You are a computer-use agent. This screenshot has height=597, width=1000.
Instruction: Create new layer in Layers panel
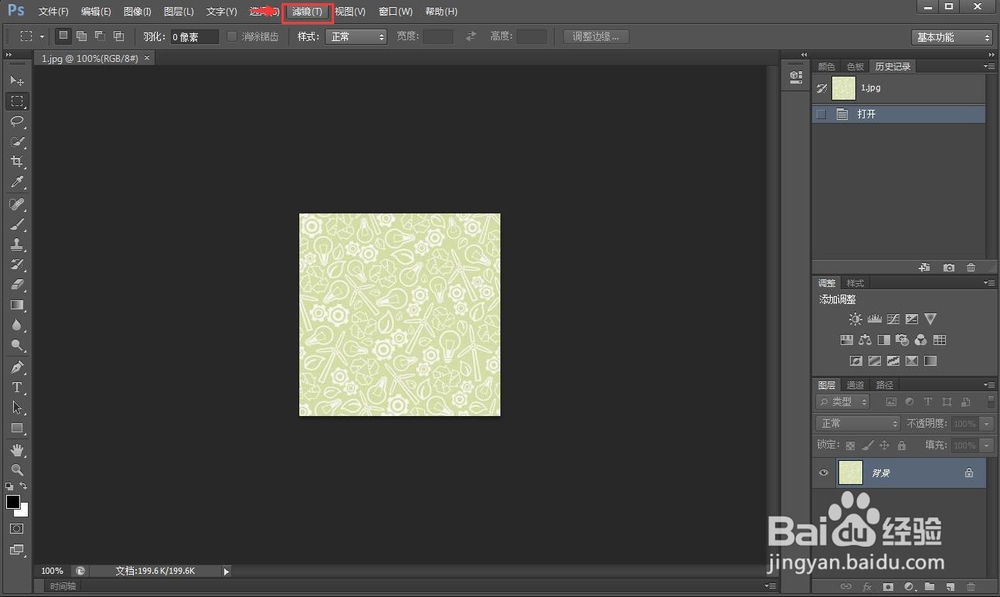click(x=950, y=586)
